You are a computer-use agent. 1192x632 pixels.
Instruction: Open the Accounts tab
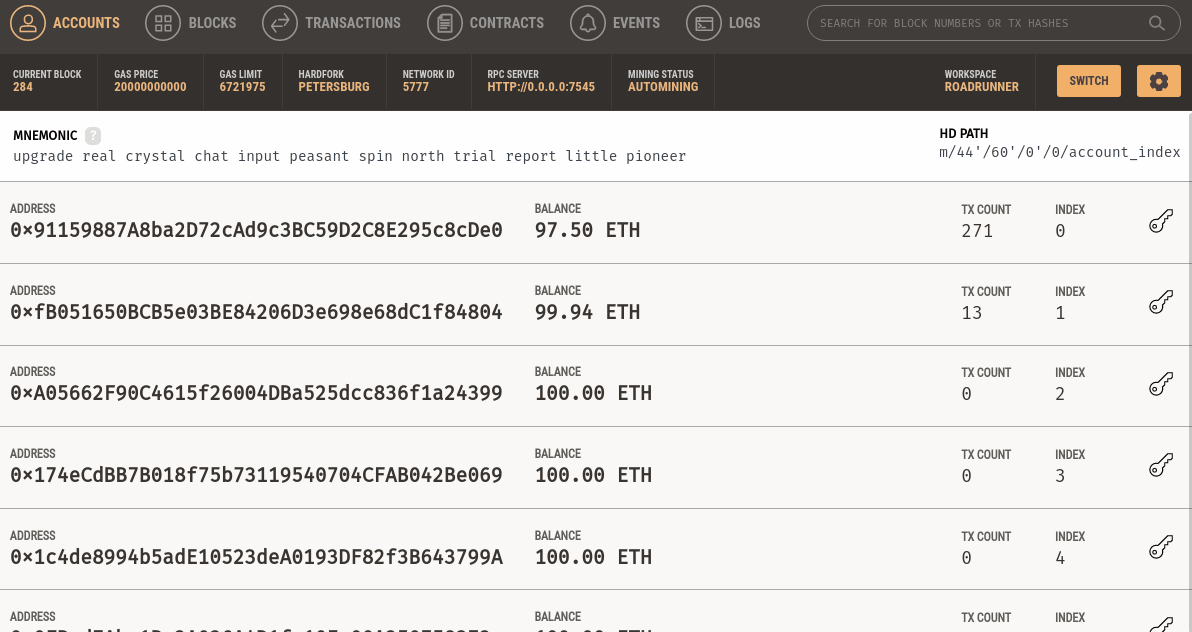pos(66,23)
